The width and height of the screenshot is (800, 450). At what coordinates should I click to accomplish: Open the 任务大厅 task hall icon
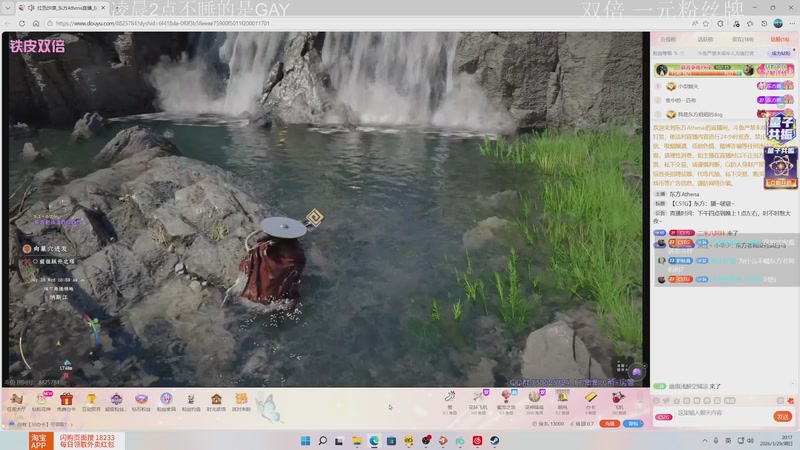coord(16,401)
